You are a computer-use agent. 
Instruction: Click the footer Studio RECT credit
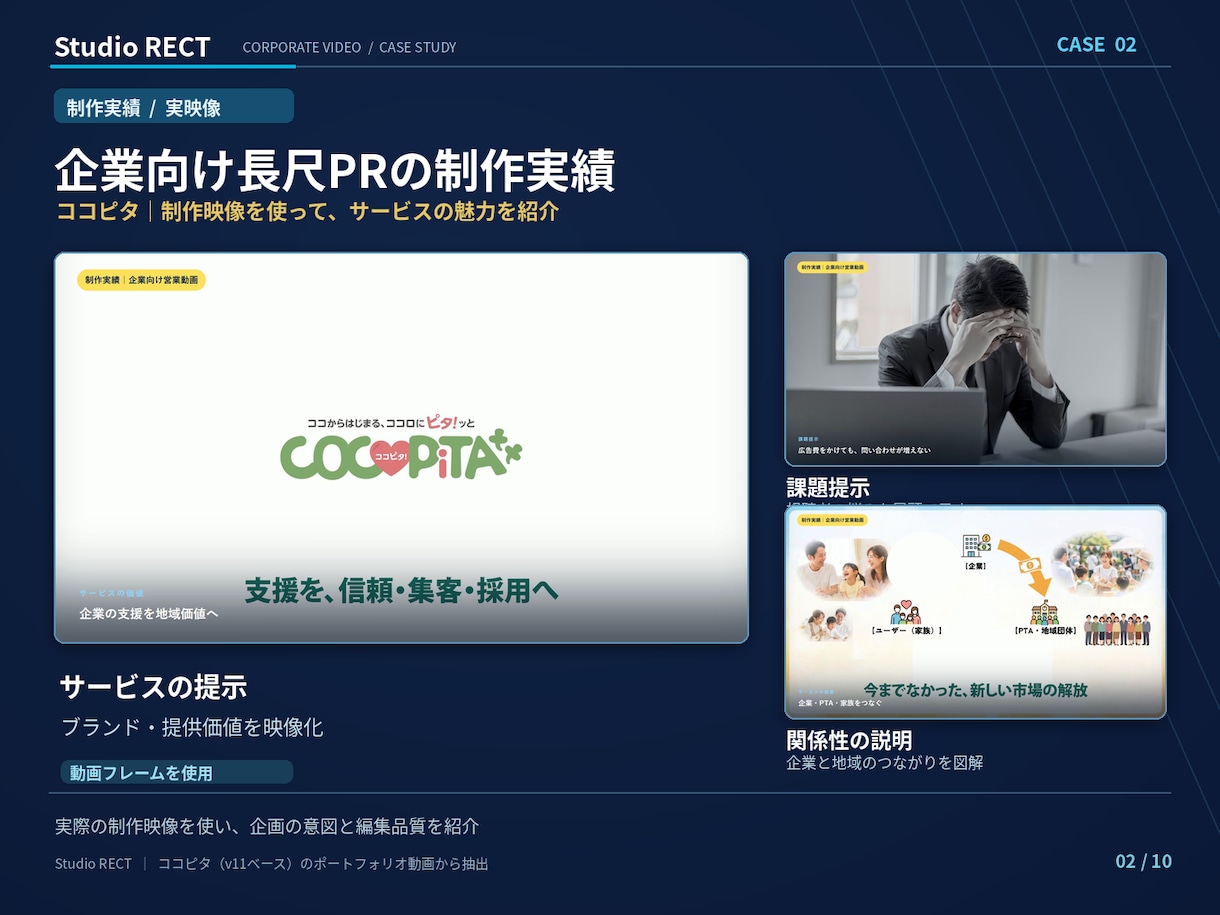[93, 864]
